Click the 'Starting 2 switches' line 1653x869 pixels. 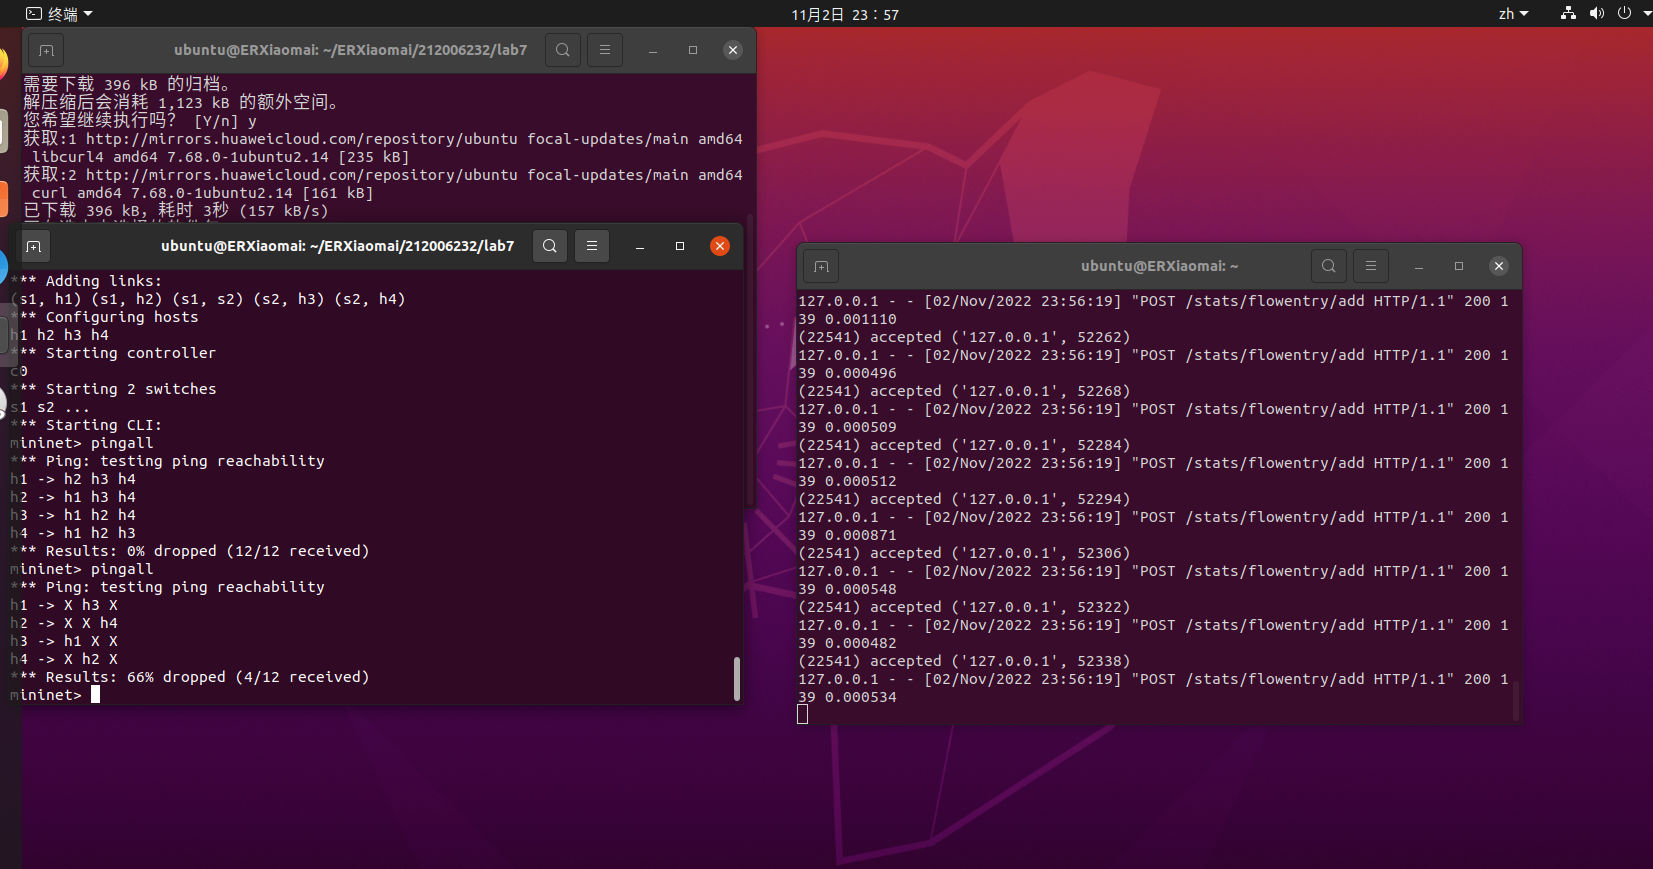(x=114, y=389)
